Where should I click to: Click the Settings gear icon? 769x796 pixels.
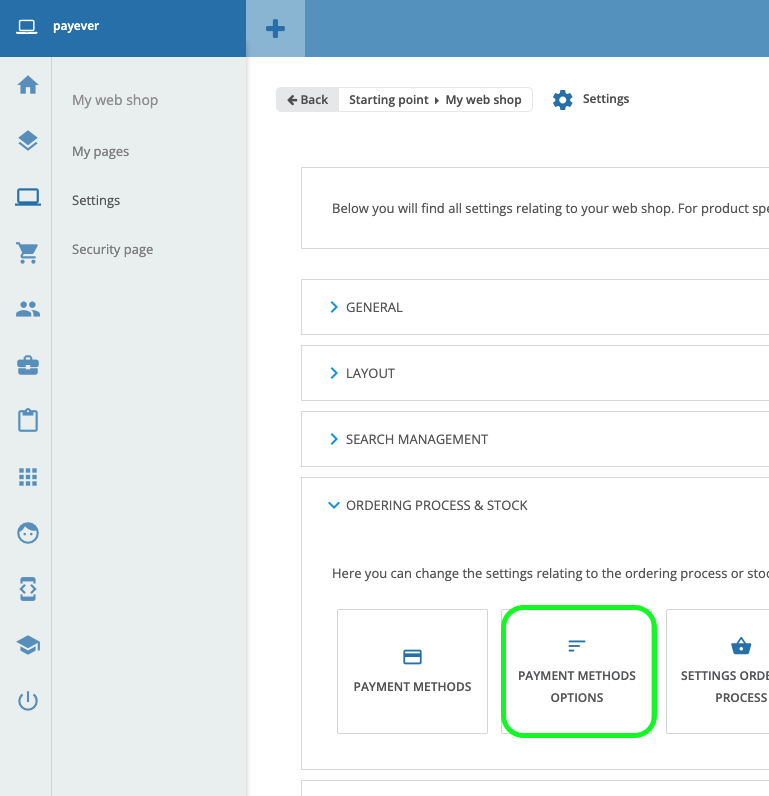click(x=562, y=100)
